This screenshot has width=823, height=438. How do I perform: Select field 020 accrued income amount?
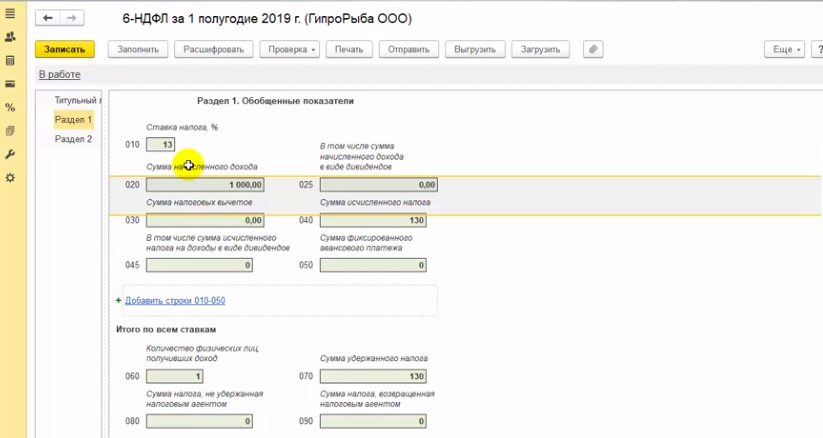click(205, 185)
